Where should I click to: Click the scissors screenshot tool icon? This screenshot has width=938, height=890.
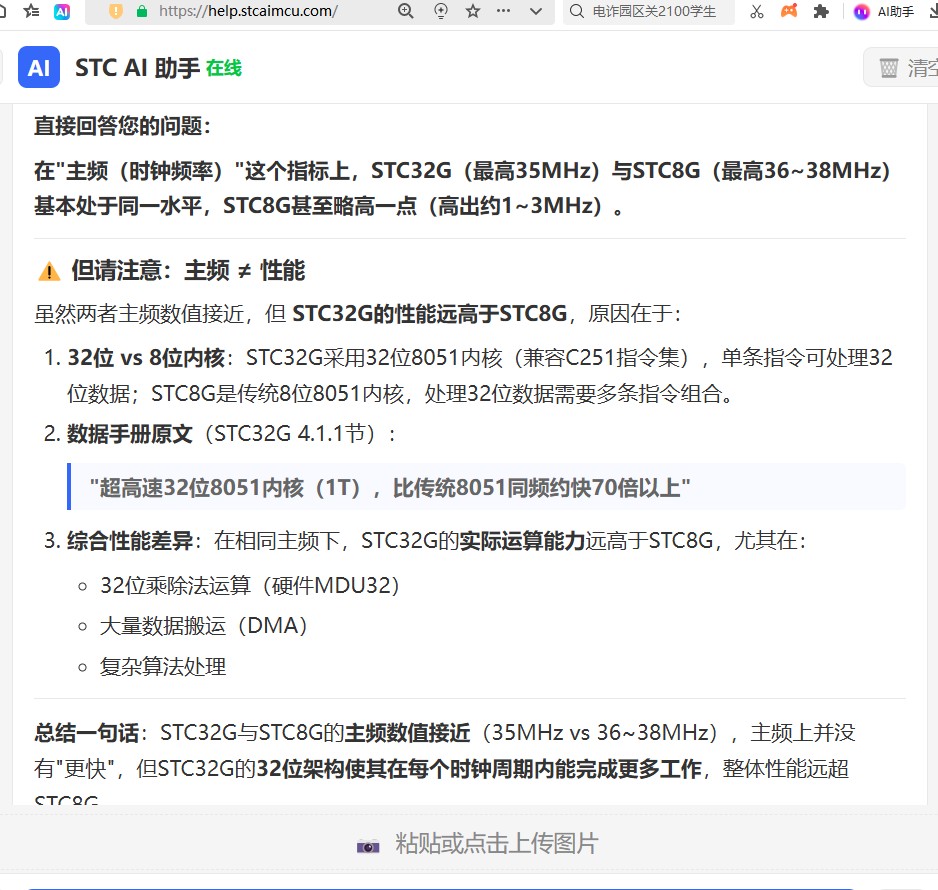coord(757,11)
